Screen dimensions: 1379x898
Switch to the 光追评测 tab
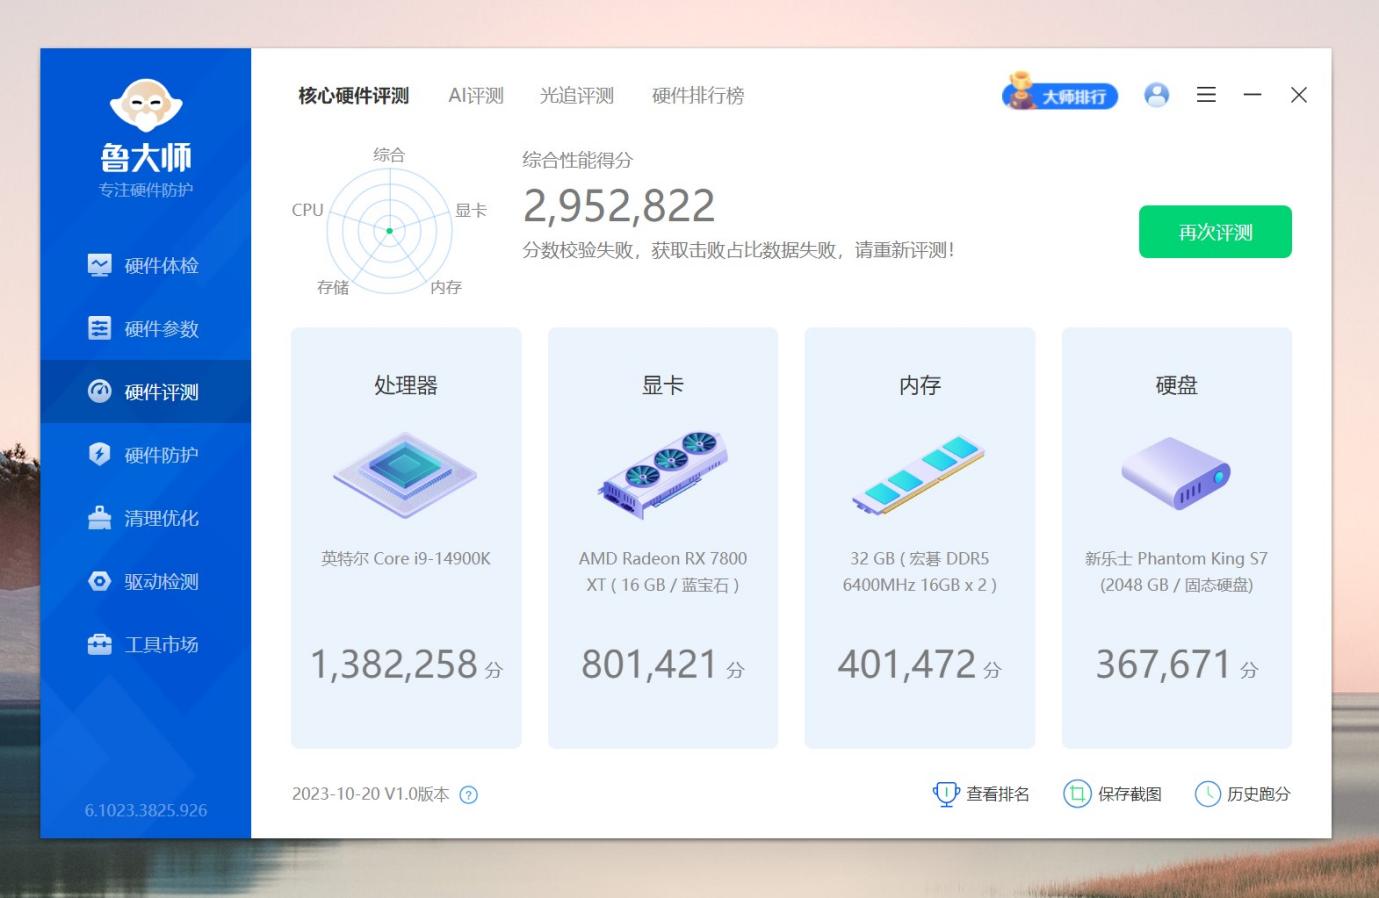click(x=577, y=96)
